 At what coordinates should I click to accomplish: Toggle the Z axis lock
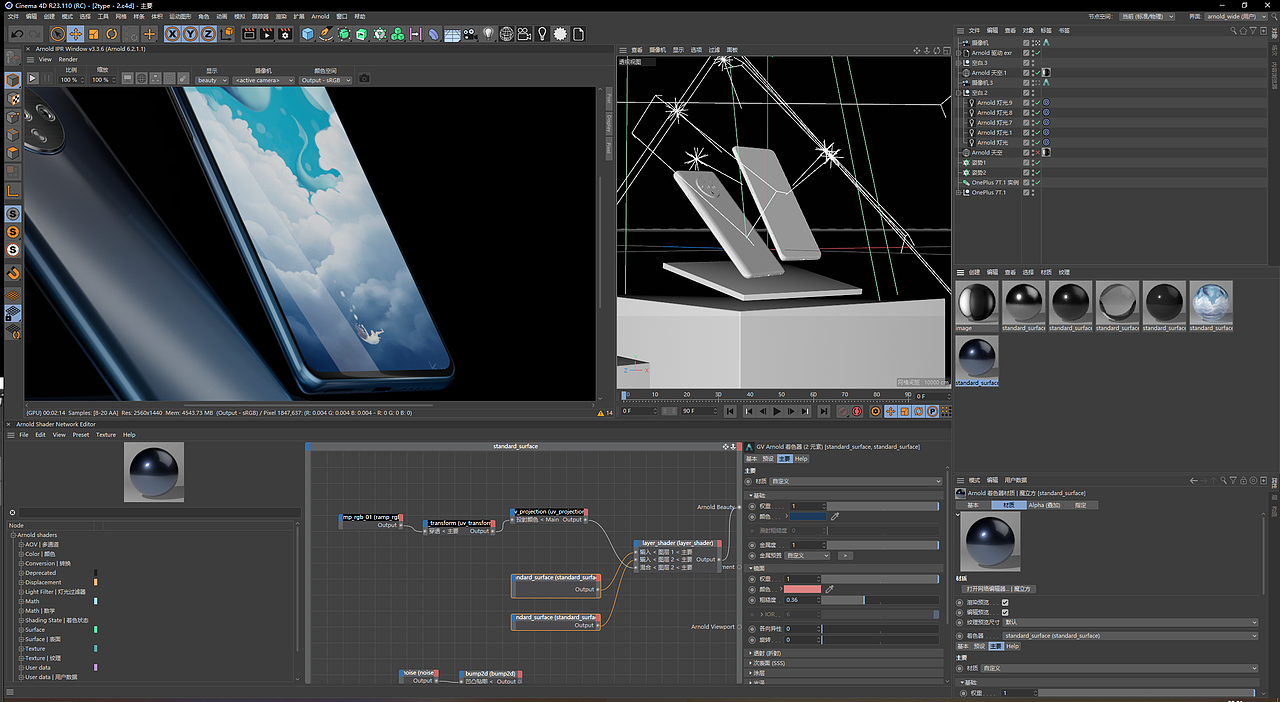click(208, 34)
